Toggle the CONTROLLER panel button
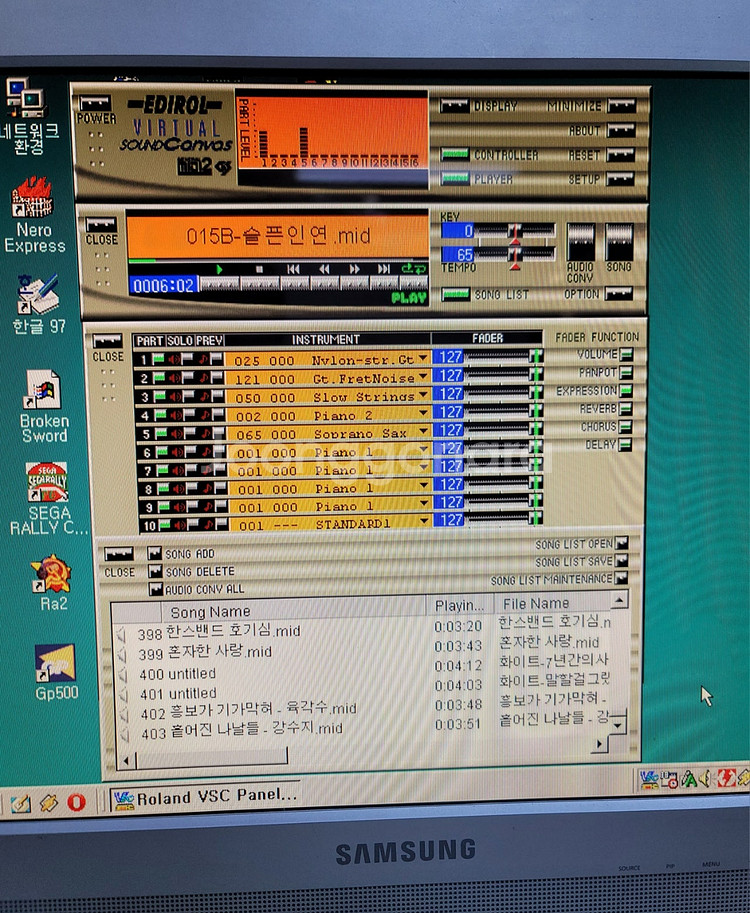 [455, 154]
